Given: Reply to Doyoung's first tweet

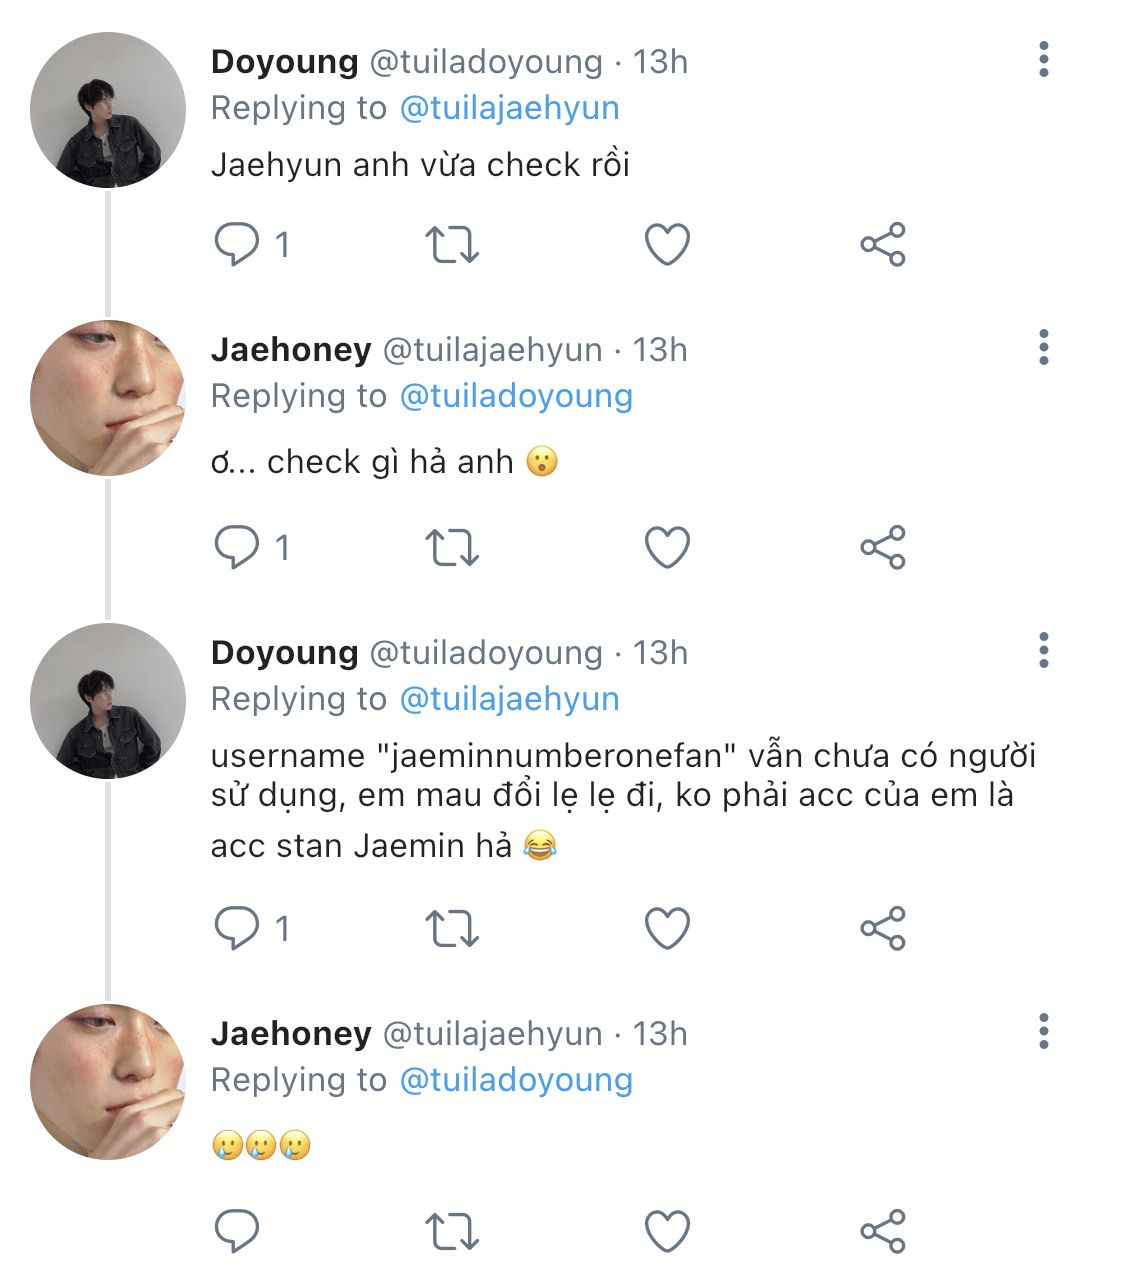Looking at the screenshot, I should pos(238,244).
